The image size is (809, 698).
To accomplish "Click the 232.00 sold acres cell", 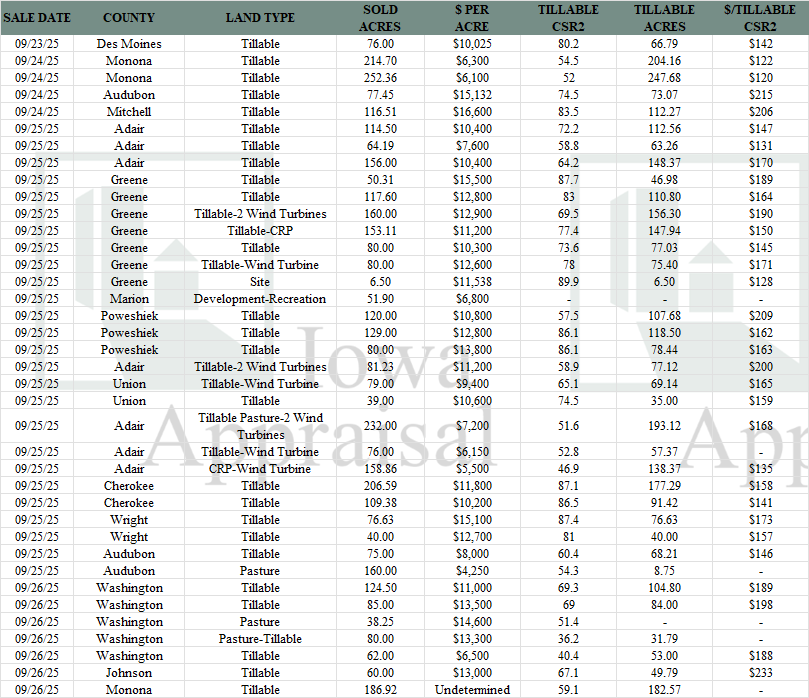I will click(x=380, y=426).
